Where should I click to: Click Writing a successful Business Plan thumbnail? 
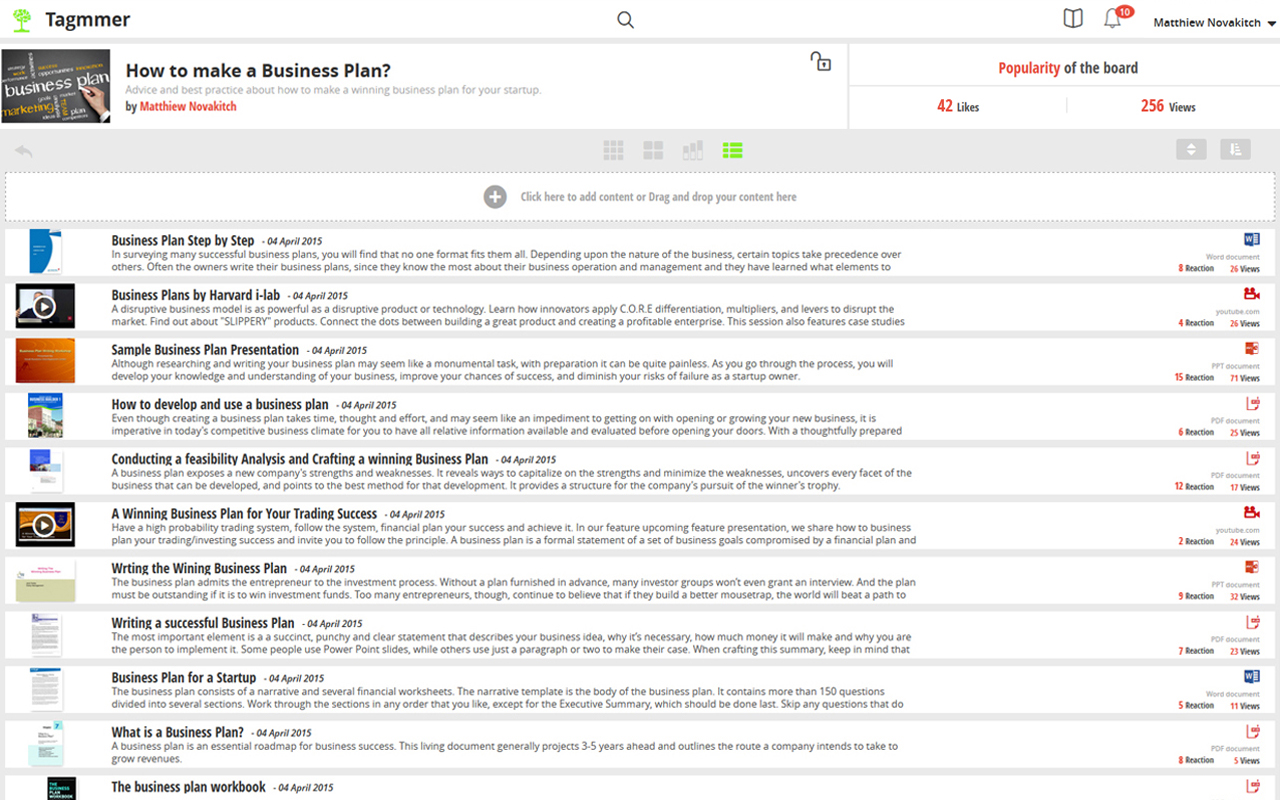pos(45,634)
